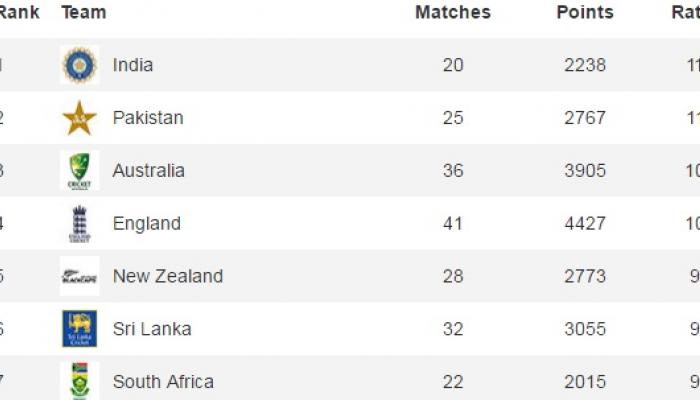Select the Cricket Australia shield logo
Viewport: 700px width, 400px height.
(79, 171)
